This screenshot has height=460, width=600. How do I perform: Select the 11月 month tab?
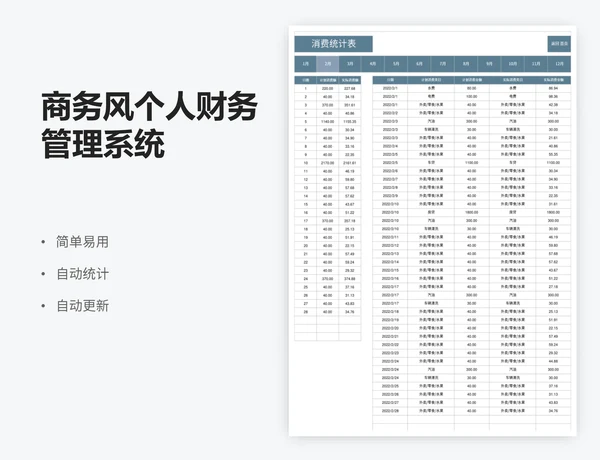click(x=536, y=64)
